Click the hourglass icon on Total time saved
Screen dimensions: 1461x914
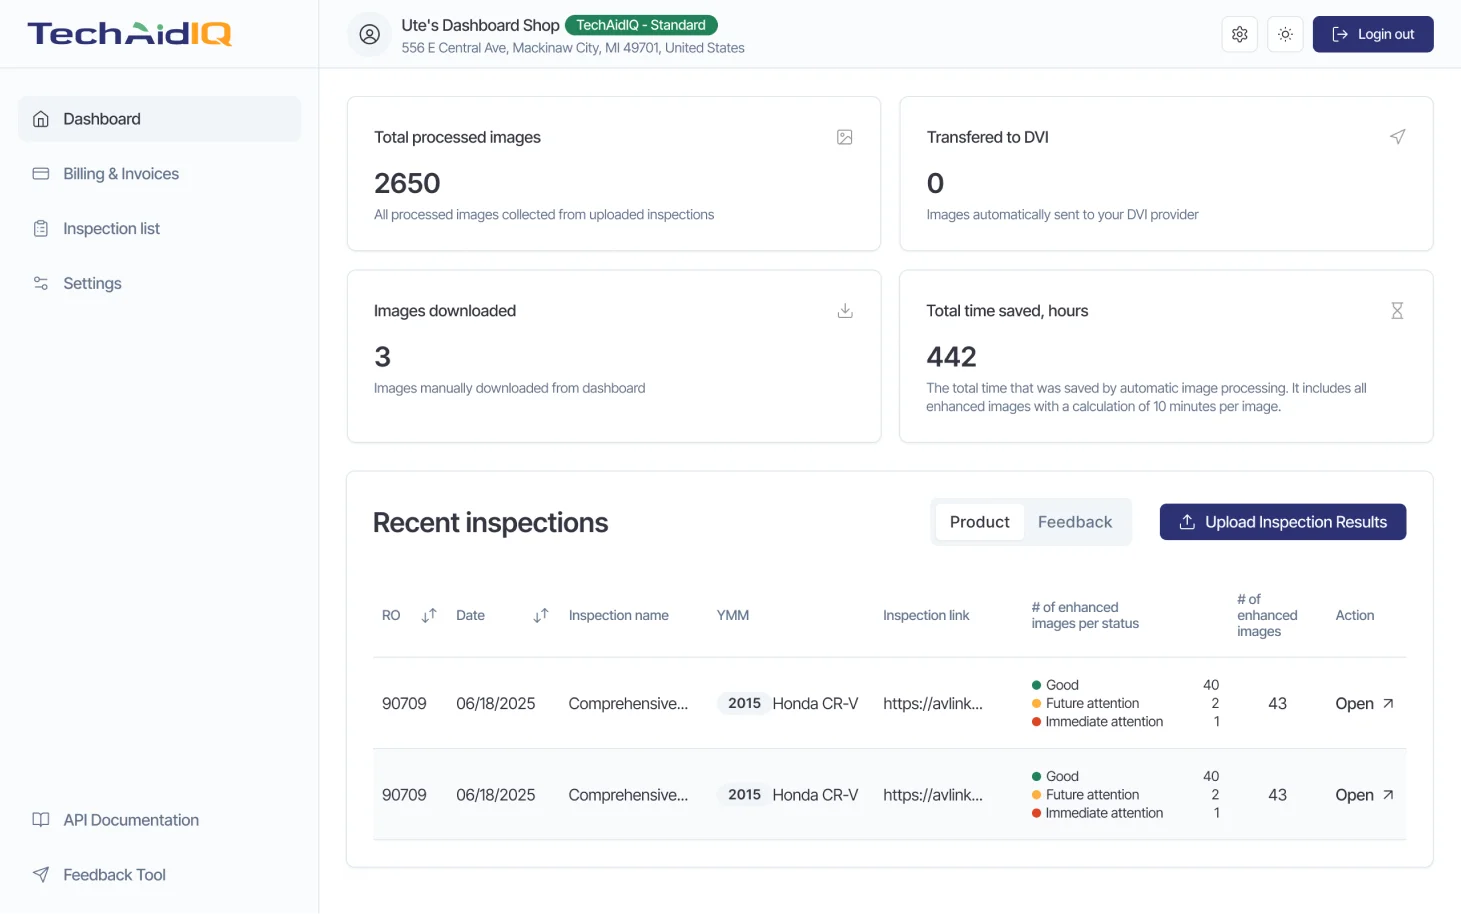pos(1397,311)
